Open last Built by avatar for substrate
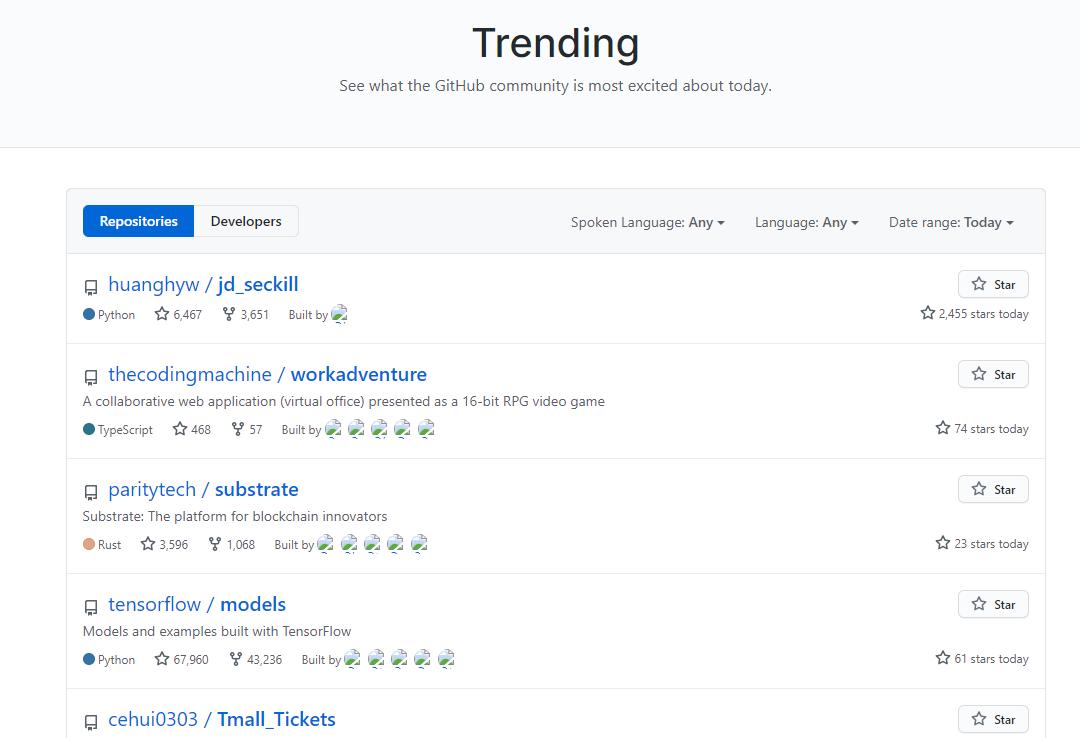The image size is (1080, 738). 419,544
